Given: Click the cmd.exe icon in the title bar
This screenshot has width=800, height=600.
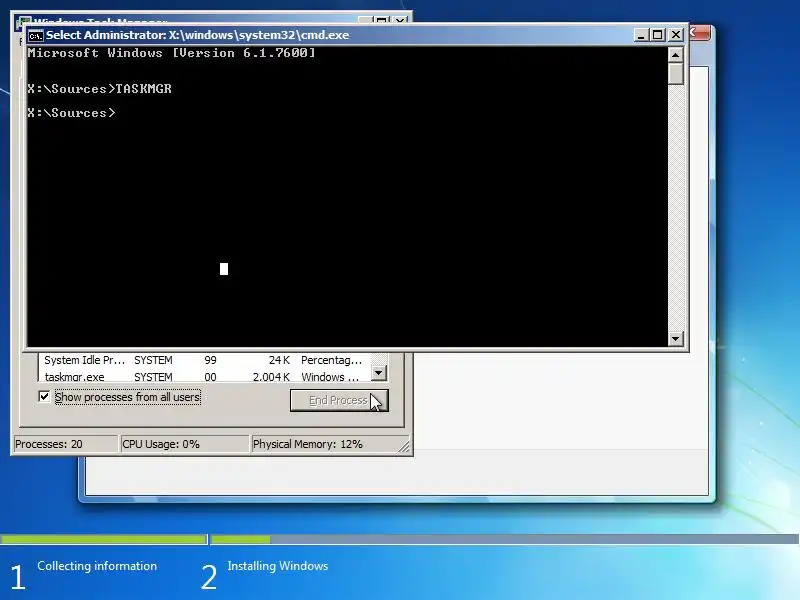Looking at the screenshot, I should coord(35,35).
